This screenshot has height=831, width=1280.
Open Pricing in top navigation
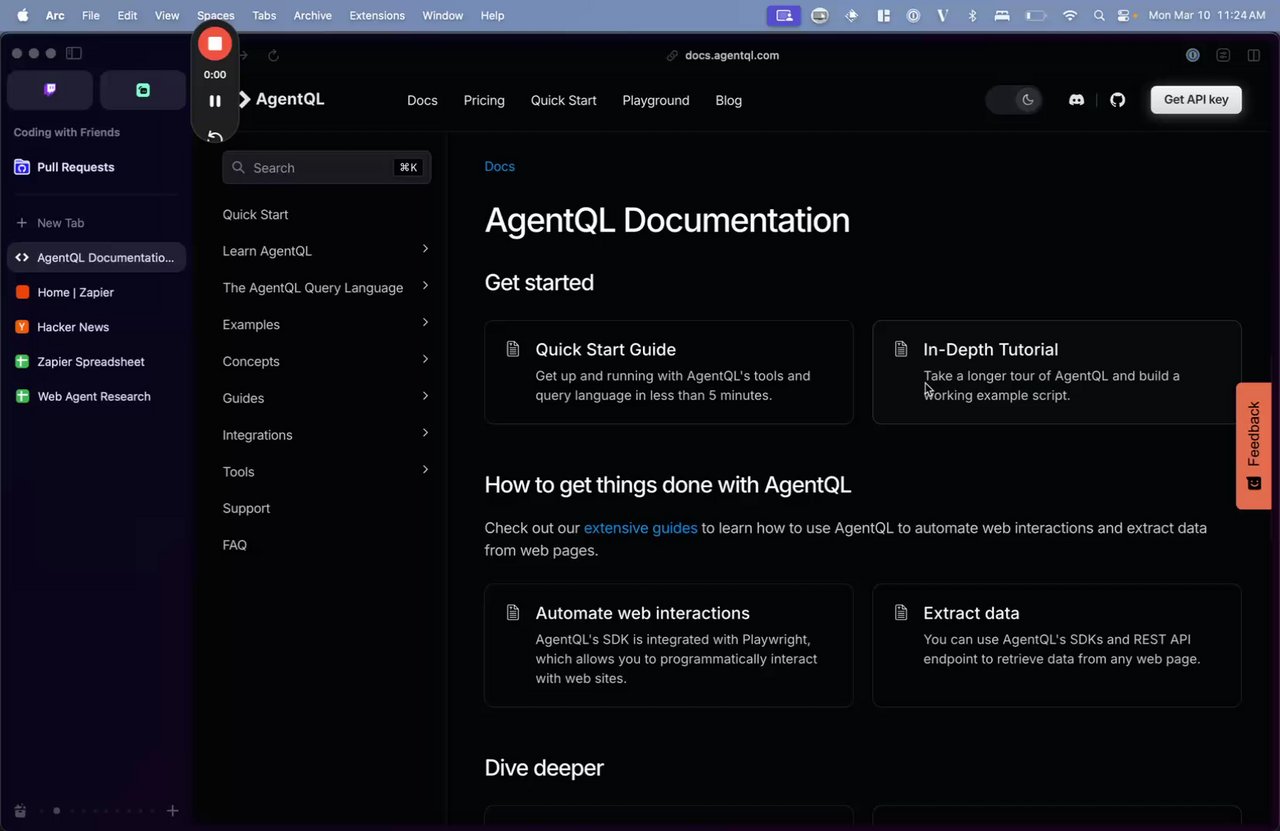coord(484,100)
